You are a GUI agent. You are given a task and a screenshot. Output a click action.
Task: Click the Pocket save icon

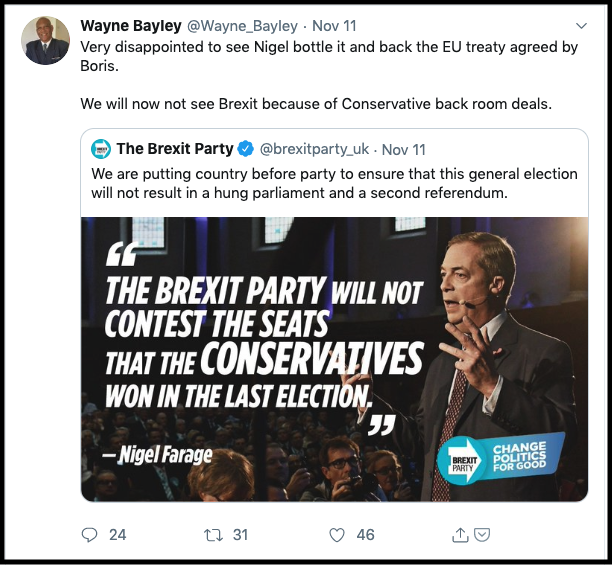click(481, 535)
